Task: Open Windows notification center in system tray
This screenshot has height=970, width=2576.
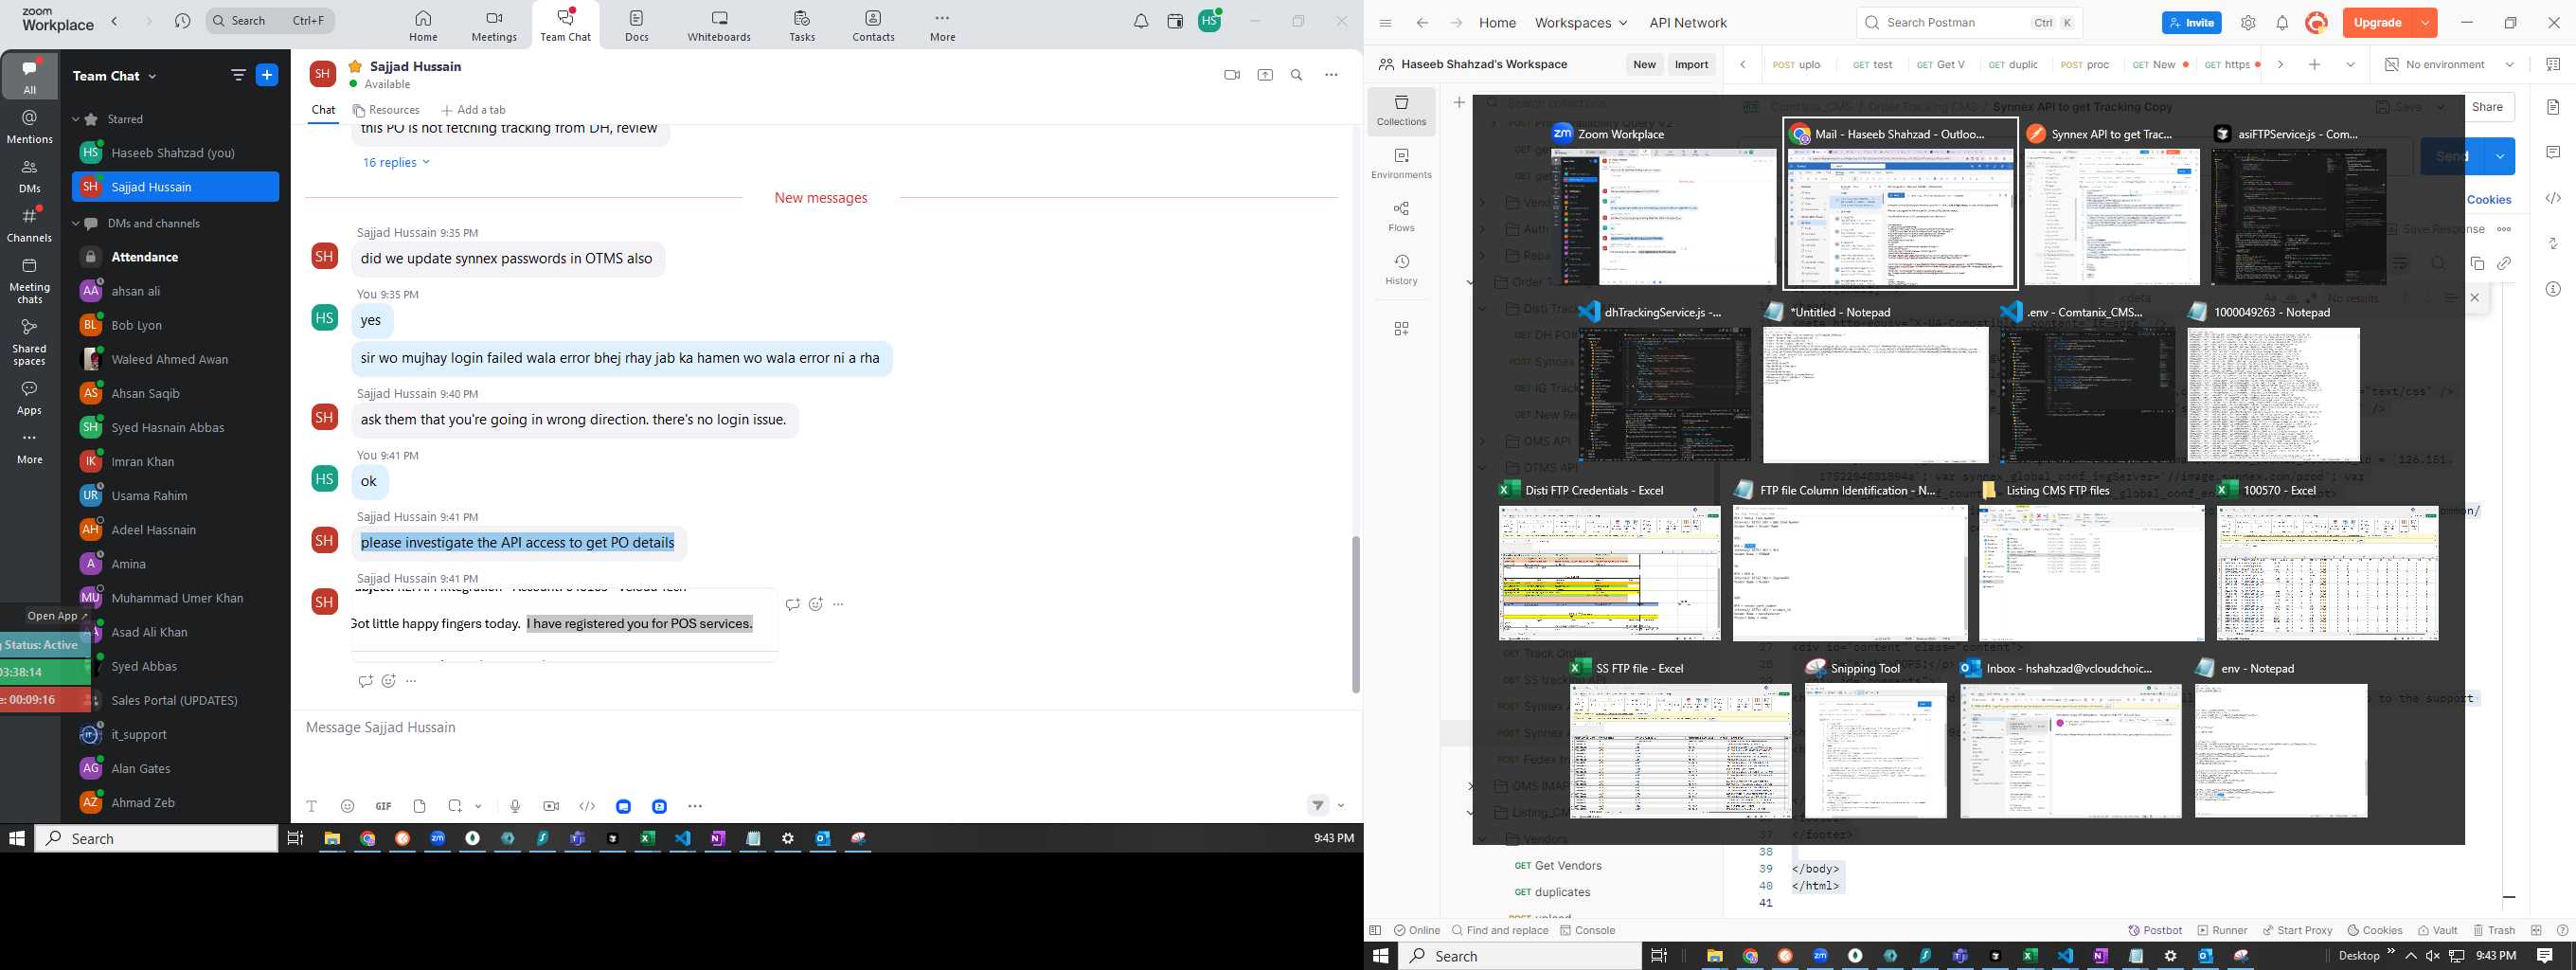Action: tap(2544, 956)
